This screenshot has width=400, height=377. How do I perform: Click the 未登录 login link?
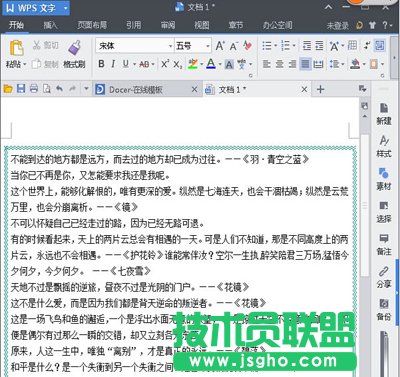point(337,25)
